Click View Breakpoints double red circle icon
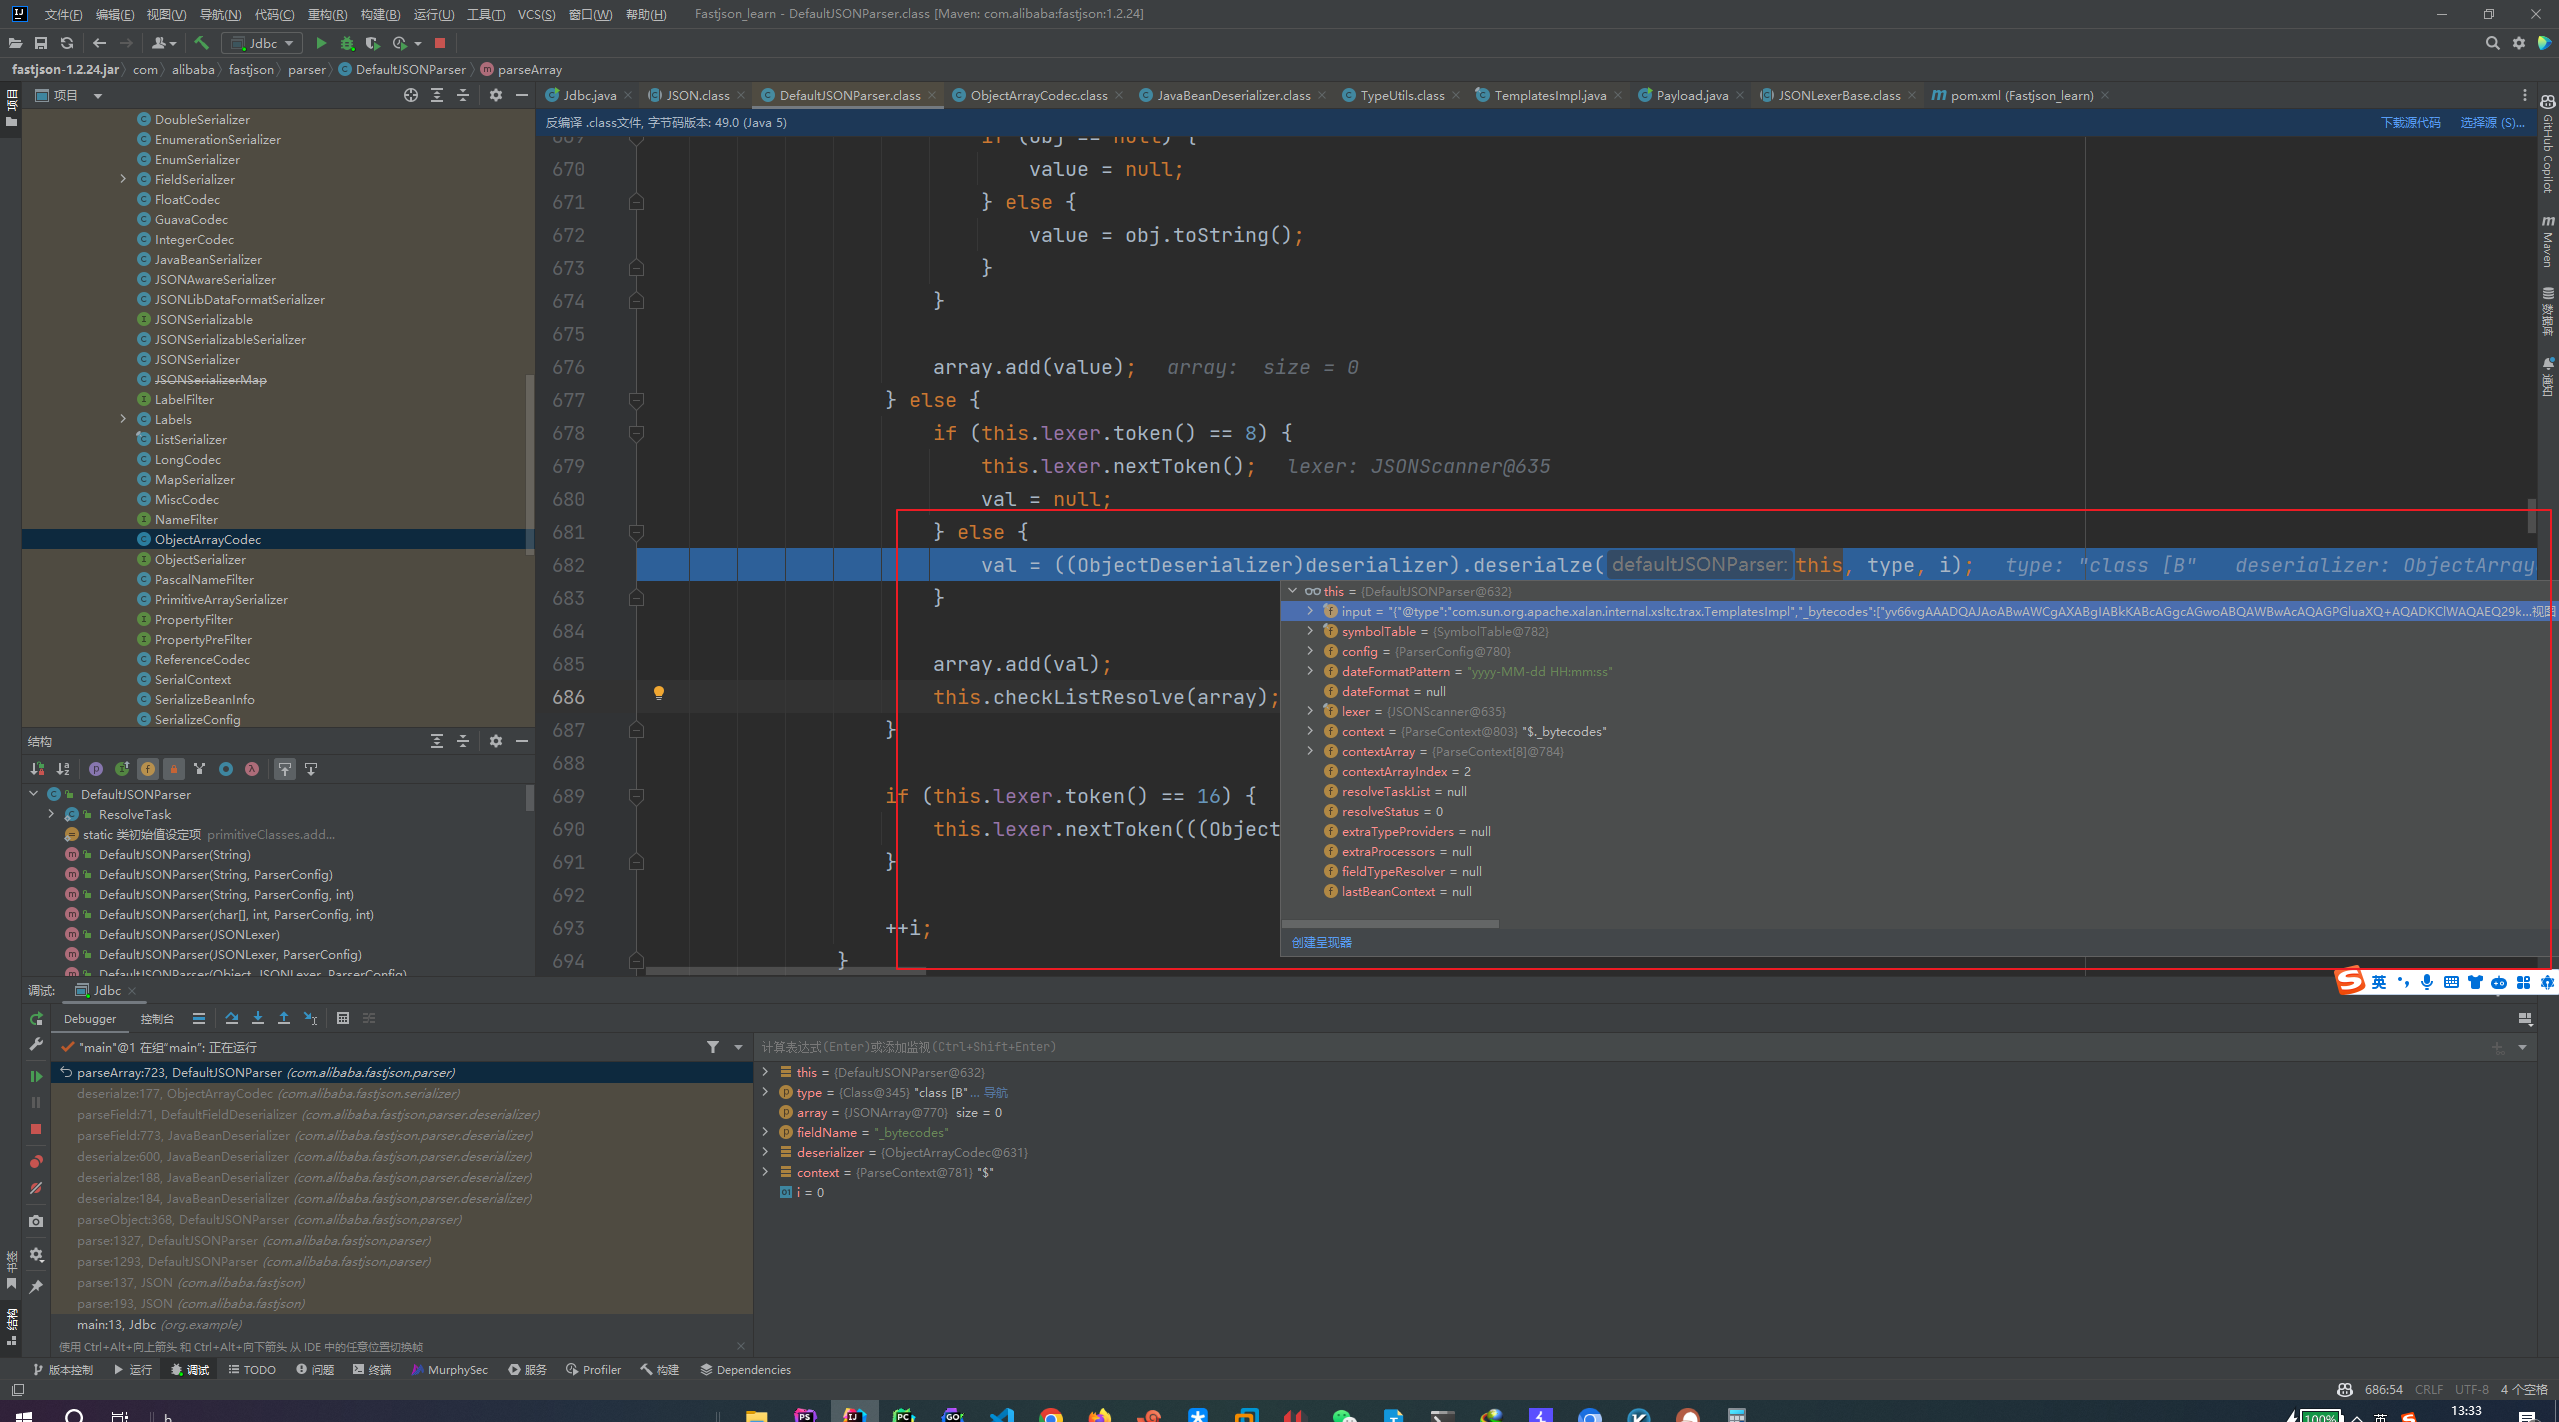The height and width of the screenshot is (1422, 2559). 36,1161
